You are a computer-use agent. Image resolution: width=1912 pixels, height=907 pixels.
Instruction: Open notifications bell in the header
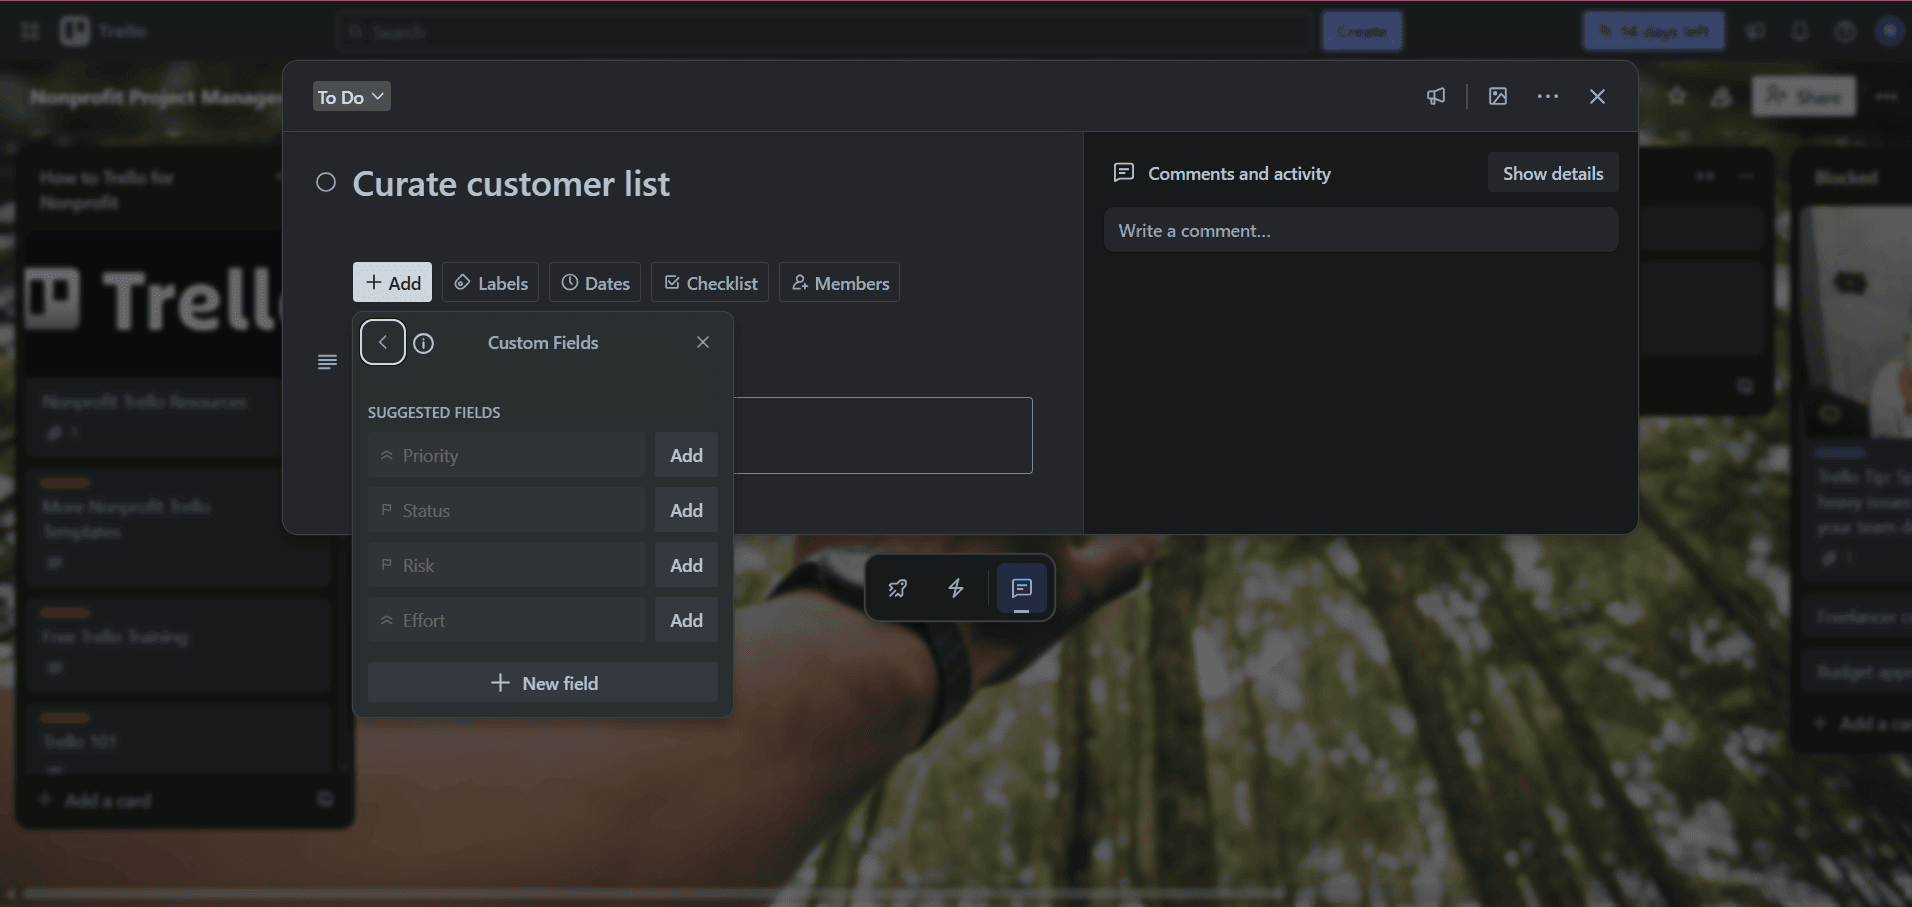pos(1800,32)
